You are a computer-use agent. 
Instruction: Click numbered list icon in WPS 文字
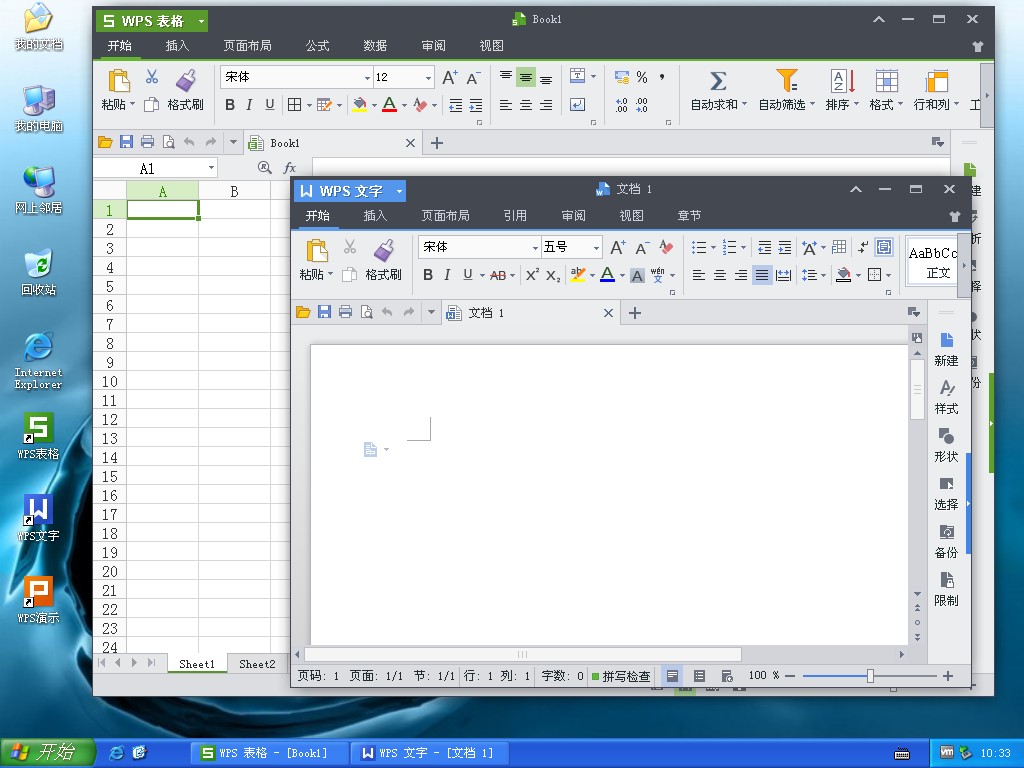click(729, 248)
